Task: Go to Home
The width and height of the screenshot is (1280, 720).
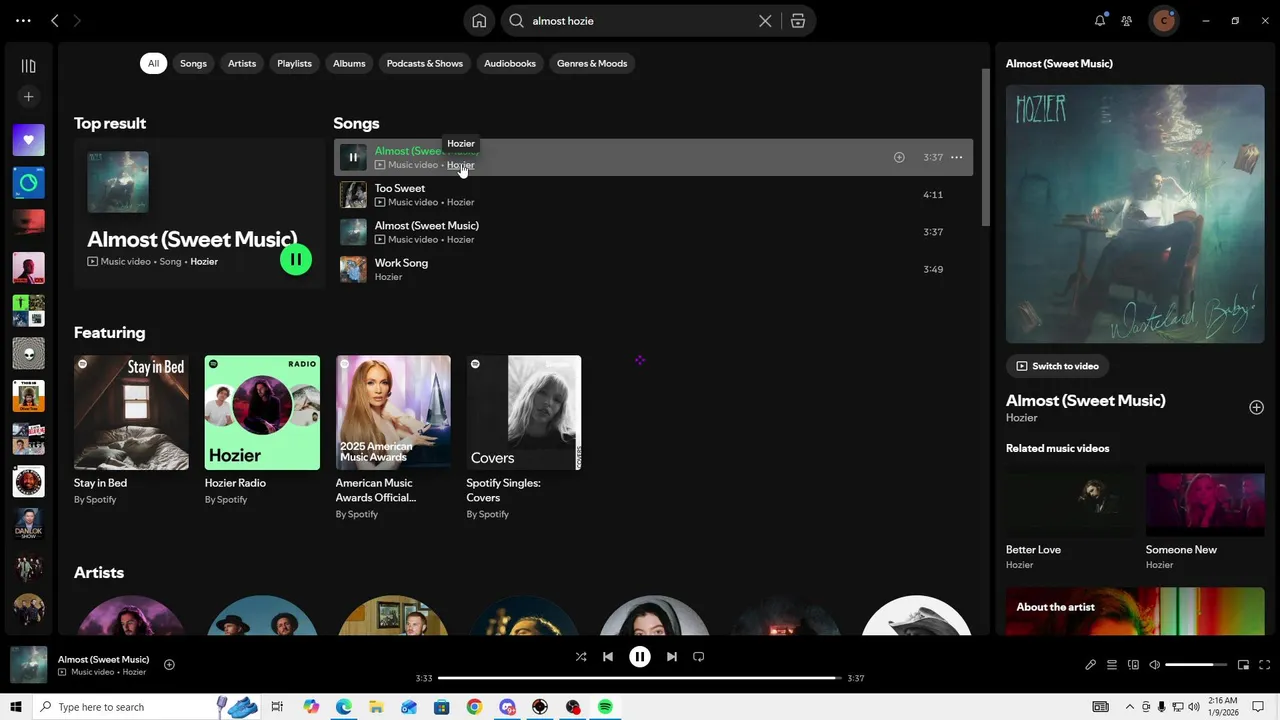Action: tap(479, 20)
